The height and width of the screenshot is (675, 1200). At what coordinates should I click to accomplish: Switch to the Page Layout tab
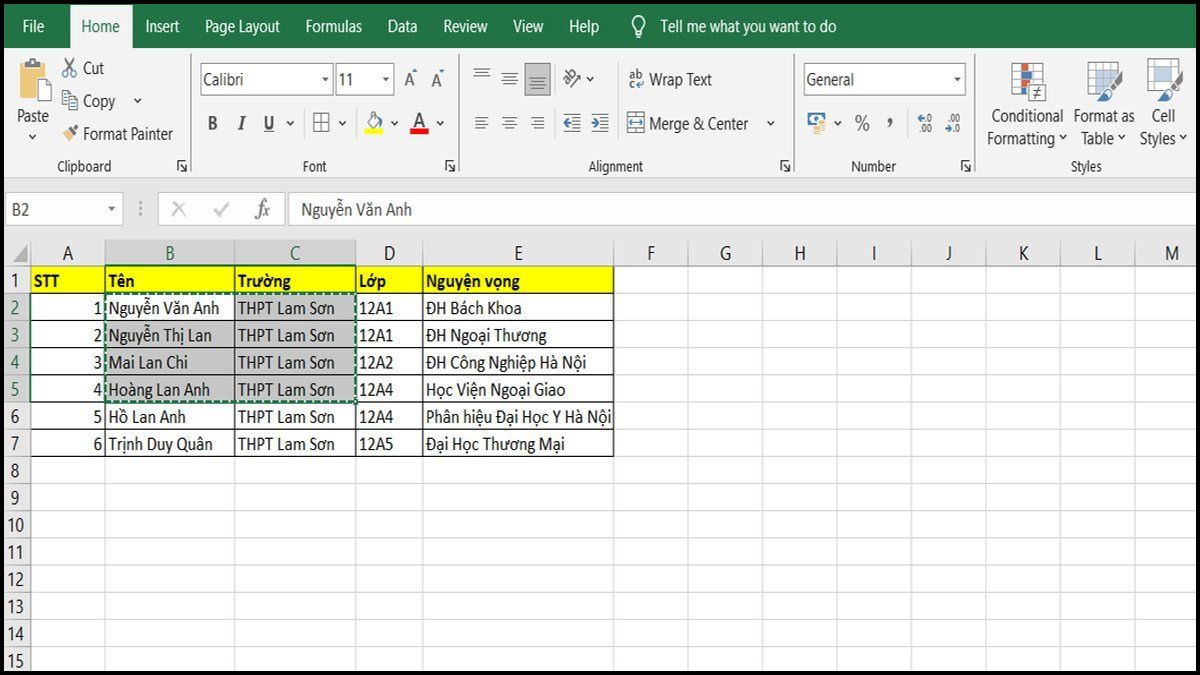click(242, 27)
